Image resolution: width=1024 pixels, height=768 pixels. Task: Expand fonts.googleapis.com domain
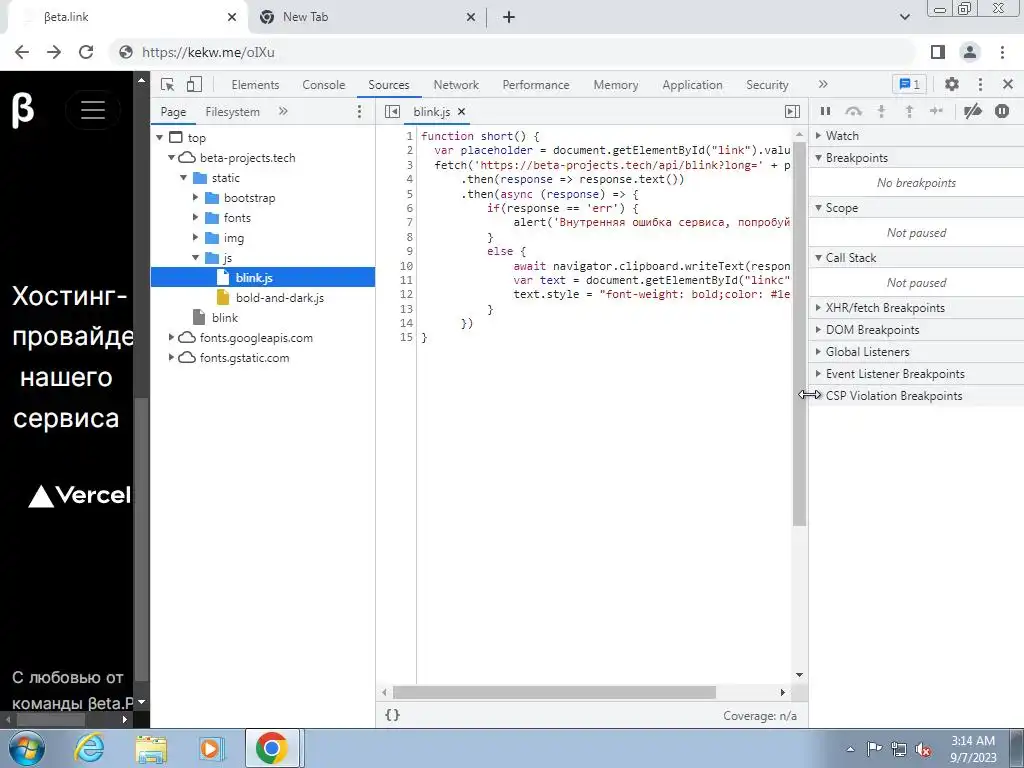pos(172,338)
